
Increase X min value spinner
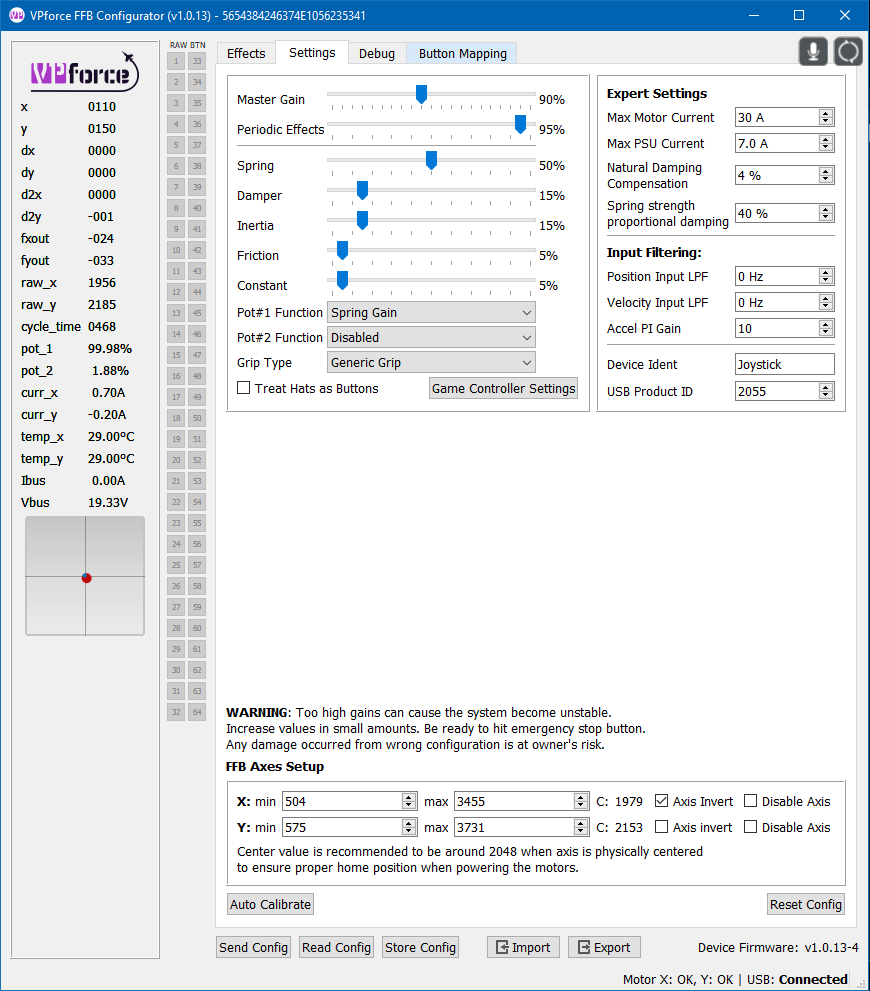point(409,797)
